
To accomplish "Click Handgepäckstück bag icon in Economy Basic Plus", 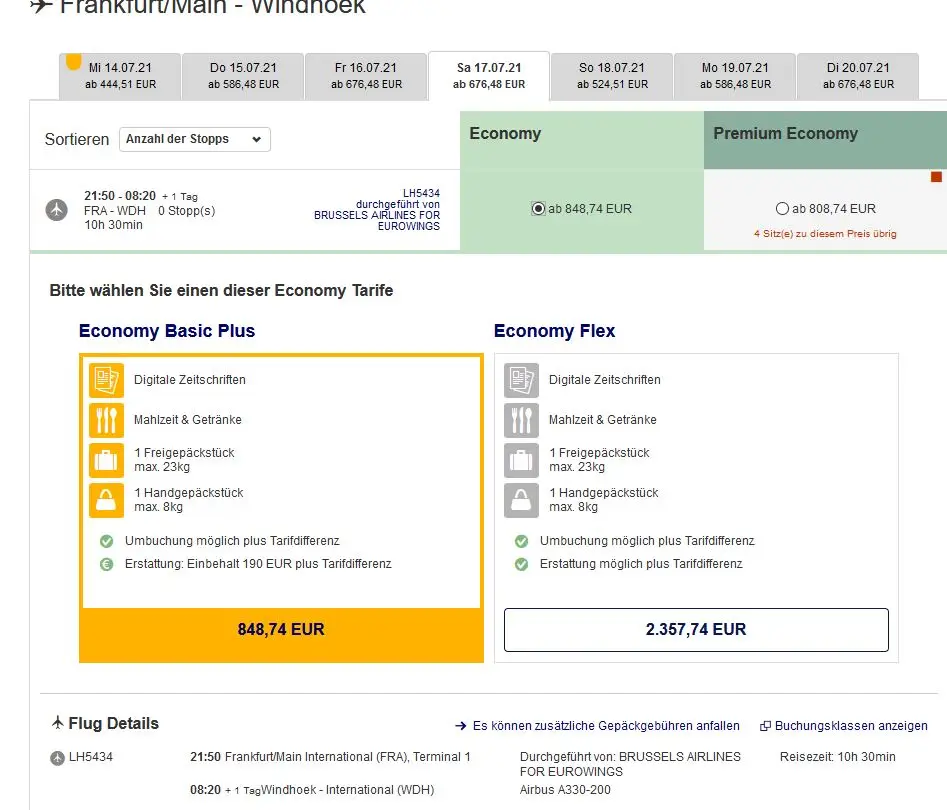I will pyautogui.click(x=106, y=500).
